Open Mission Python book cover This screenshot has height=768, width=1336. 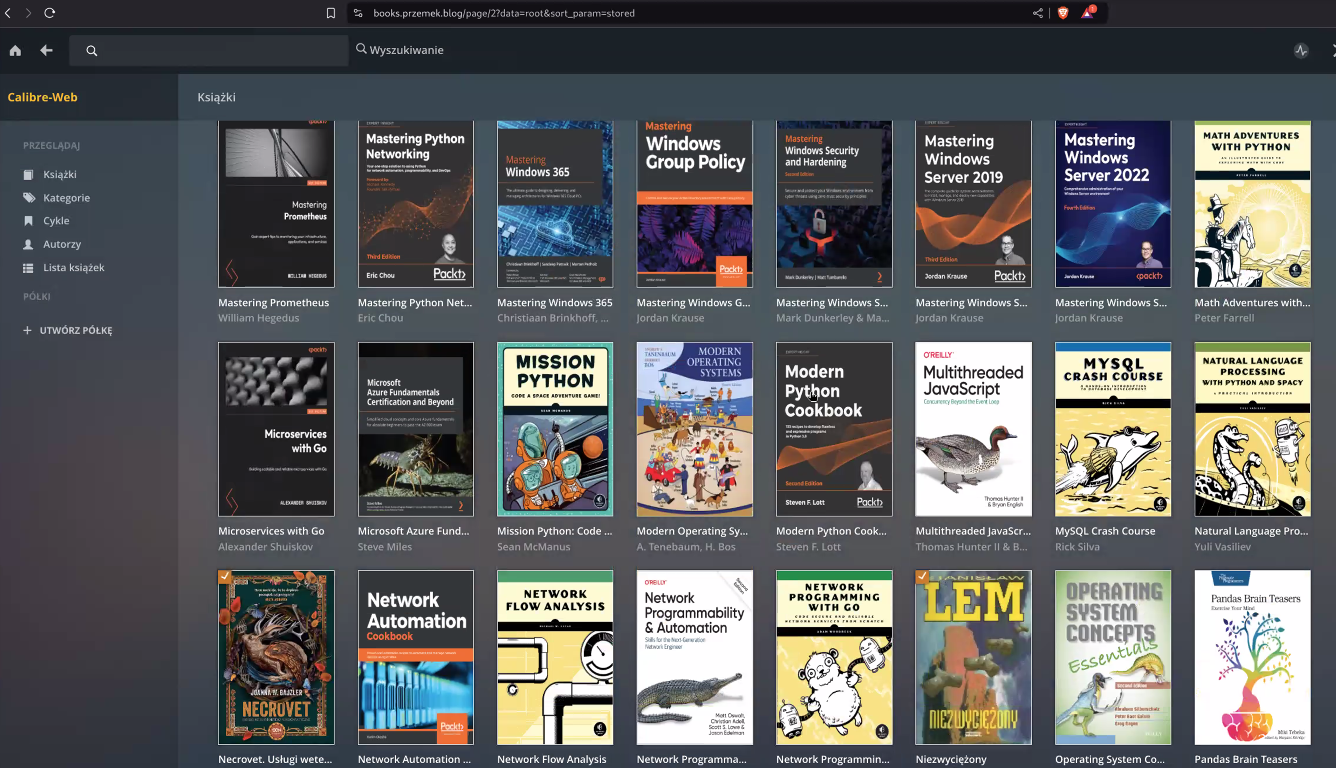[555, 429]
